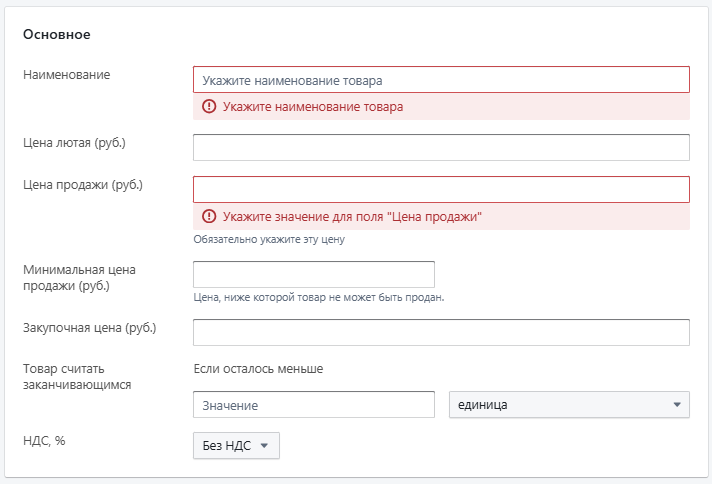The width and height of the screenshot is (712, 484).
Task: Click the Закупочная цена input field
Action: click(x=441, y=332)
